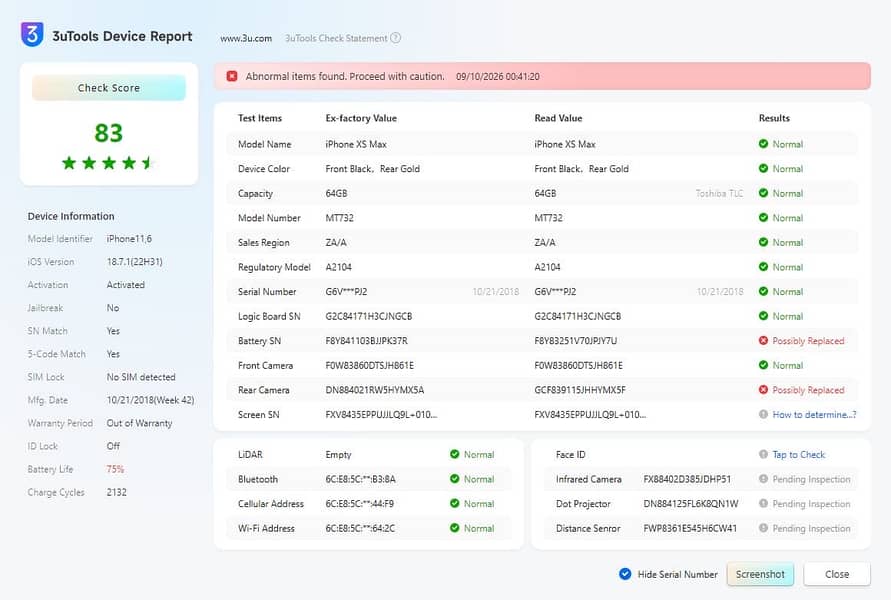The width and height of the screenshot is (891, 600).
Task: Click green check icon in Wi-Fi Address row
Action: [x=454, y=528]
